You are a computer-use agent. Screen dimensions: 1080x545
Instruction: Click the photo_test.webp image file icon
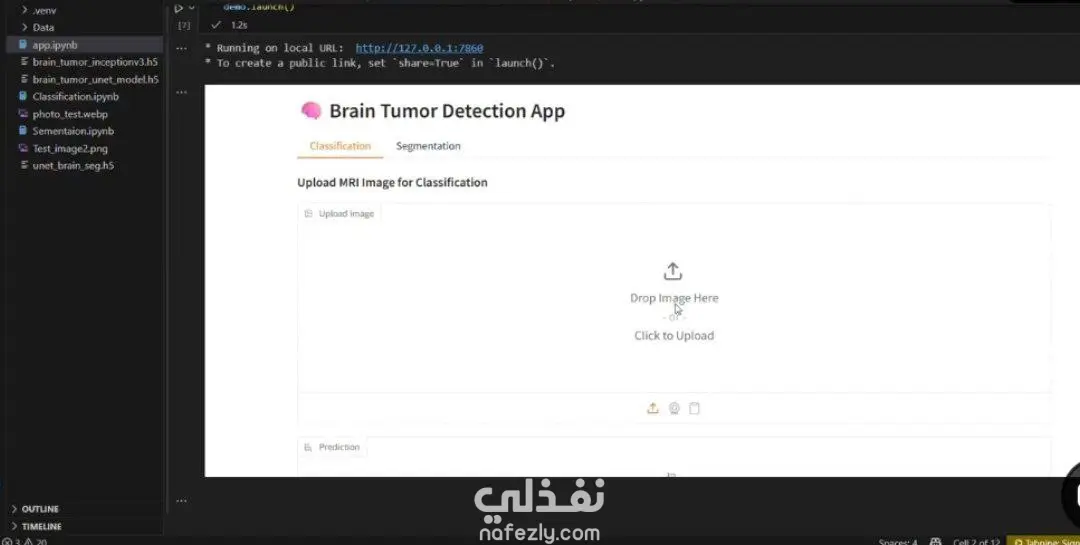click(x=24, y=114)
